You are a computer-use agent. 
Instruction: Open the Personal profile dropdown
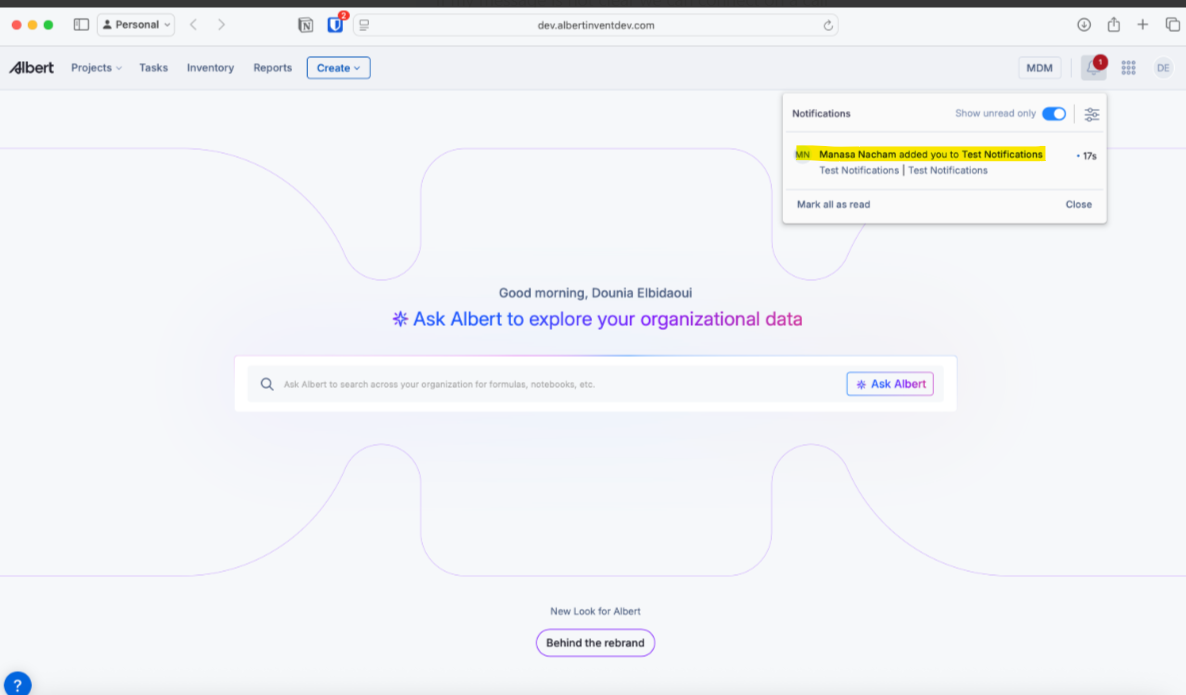[x=137, y=25]
